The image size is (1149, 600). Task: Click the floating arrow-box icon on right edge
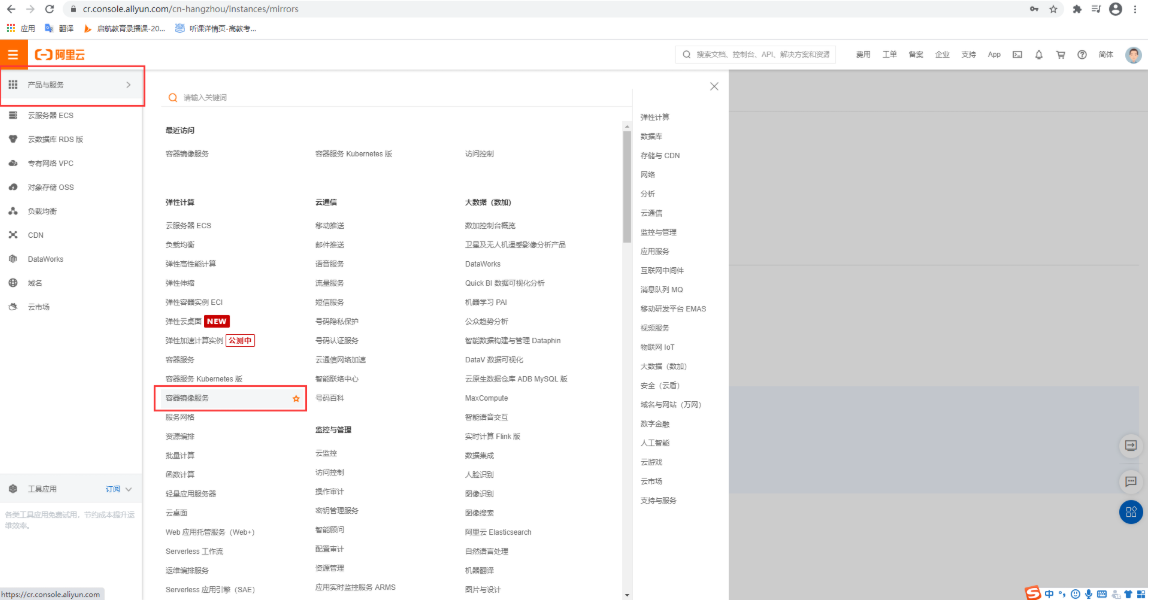click(1131, 445)
